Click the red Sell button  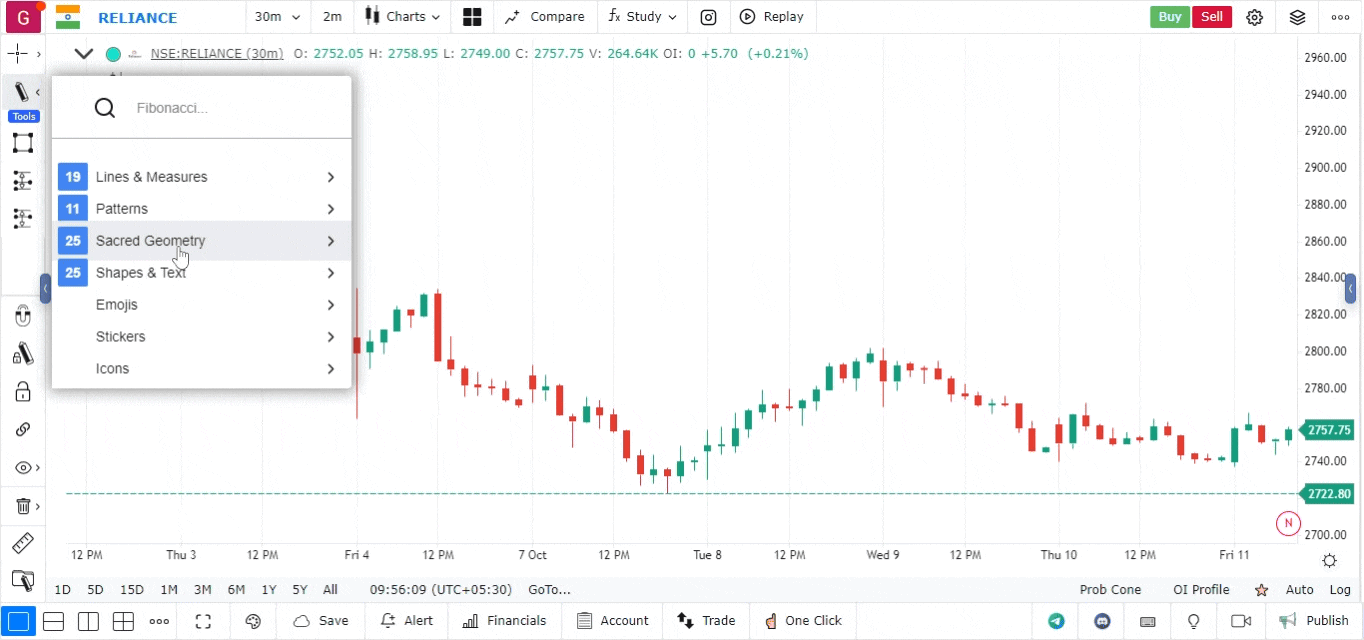(x=1211, y=17)
